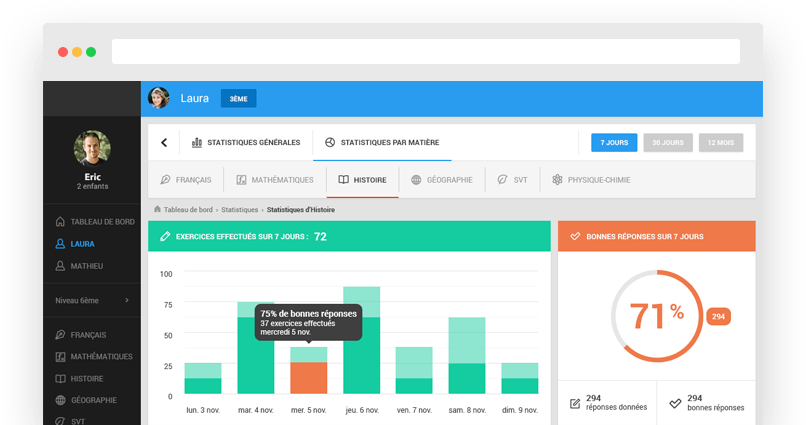Screen dimensions: 806x425
Task: Click the Géographie globe icon in sidebar
Action: [61, 400]
